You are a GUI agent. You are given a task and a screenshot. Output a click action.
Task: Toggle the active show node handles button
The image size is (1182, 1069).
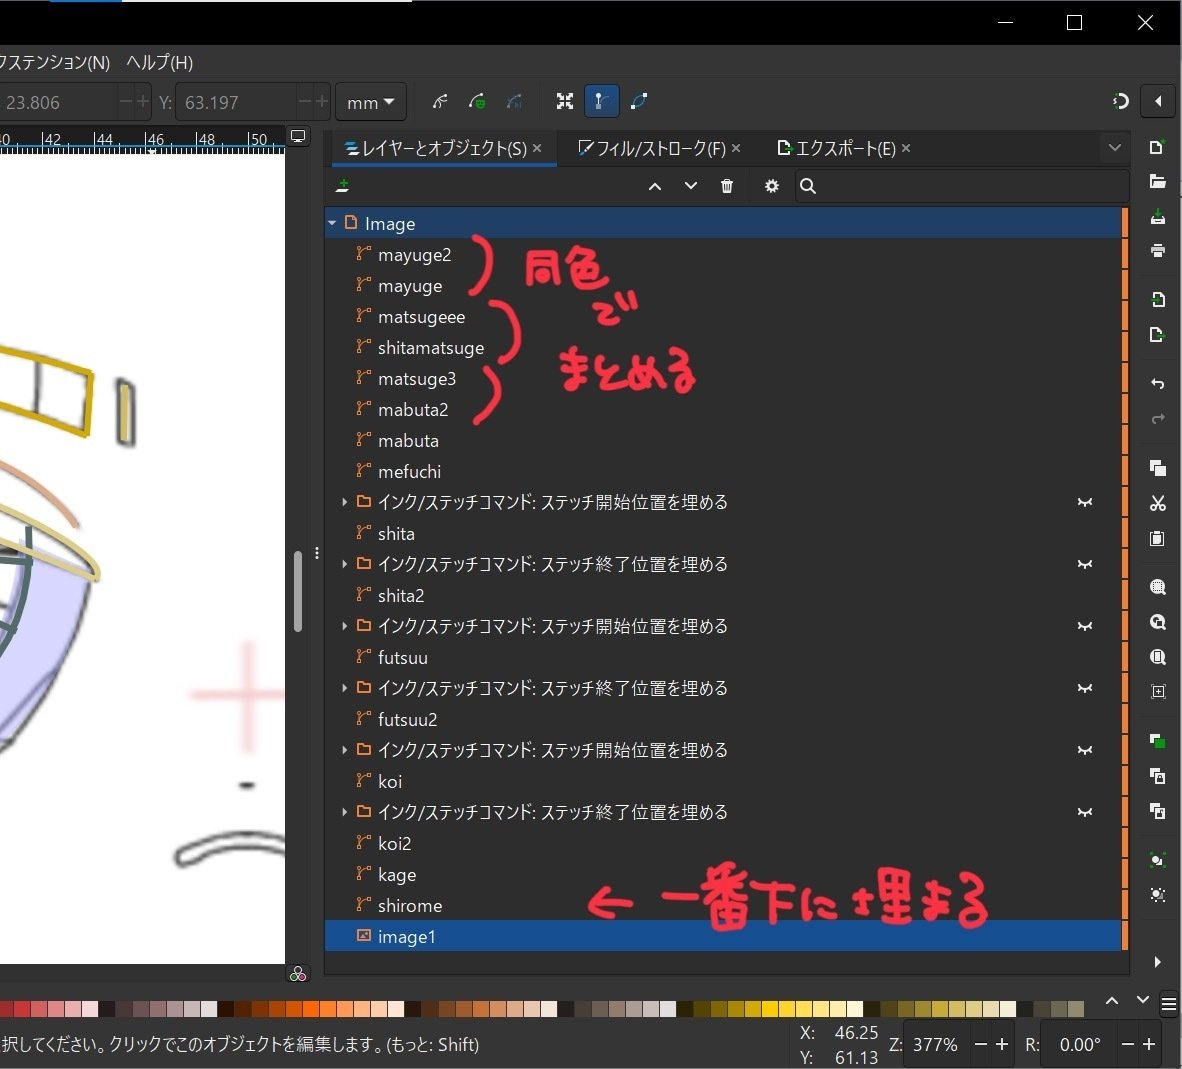pyautogui.click(x=602, y=101)
